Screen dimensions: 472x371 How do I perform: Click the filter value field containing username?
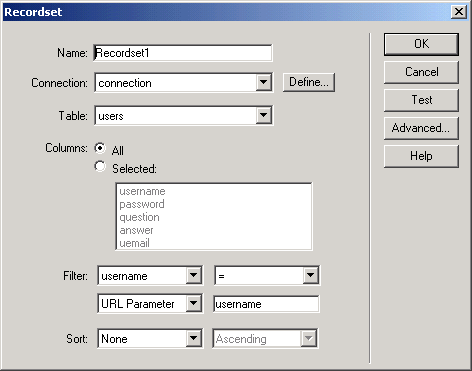(266, 304)
